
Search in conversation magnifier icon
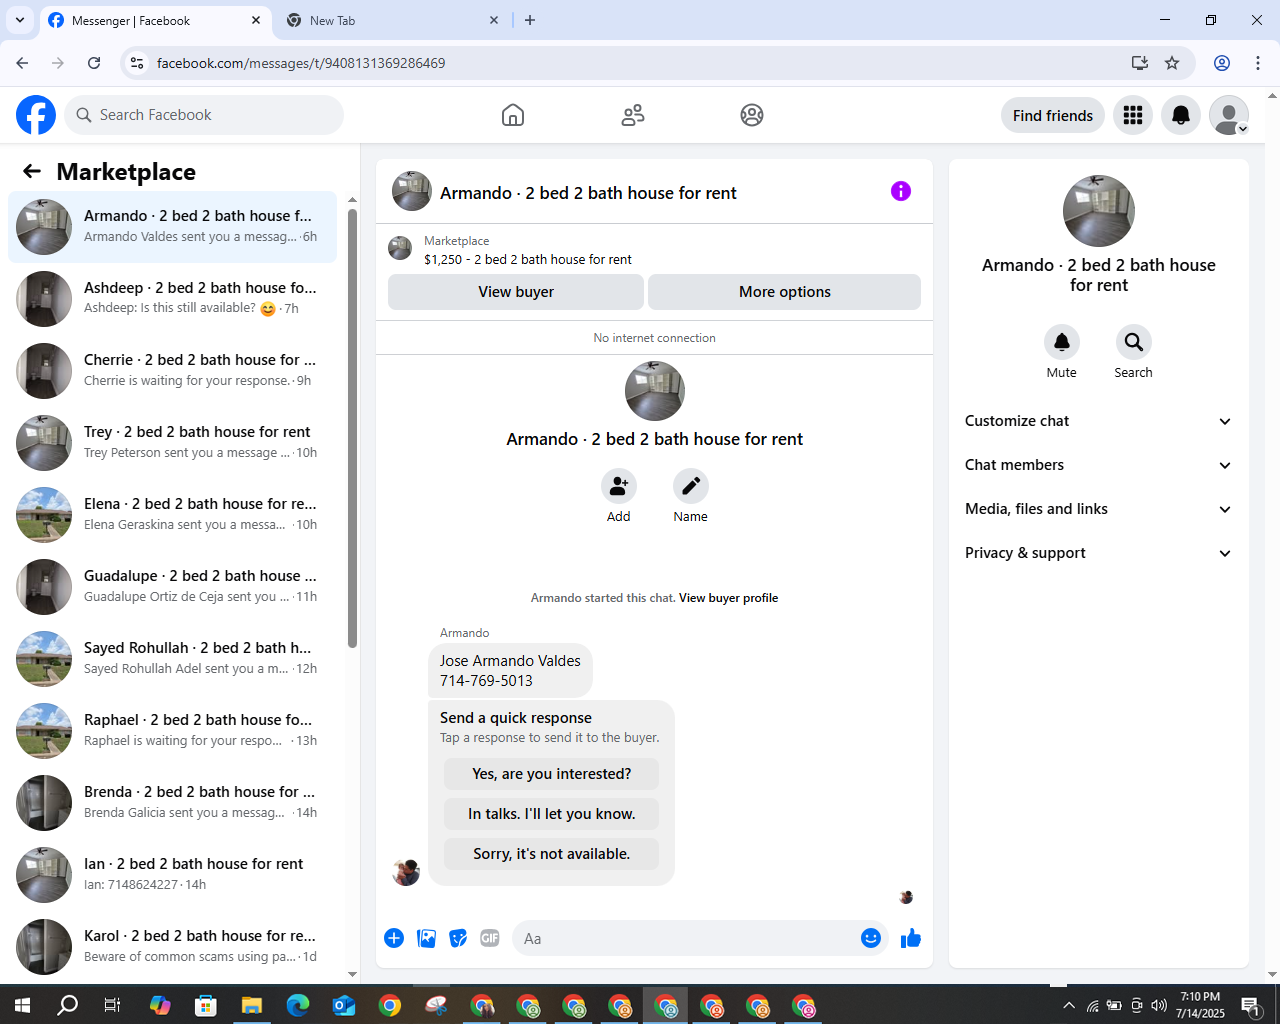click(x=1134, y=342)
